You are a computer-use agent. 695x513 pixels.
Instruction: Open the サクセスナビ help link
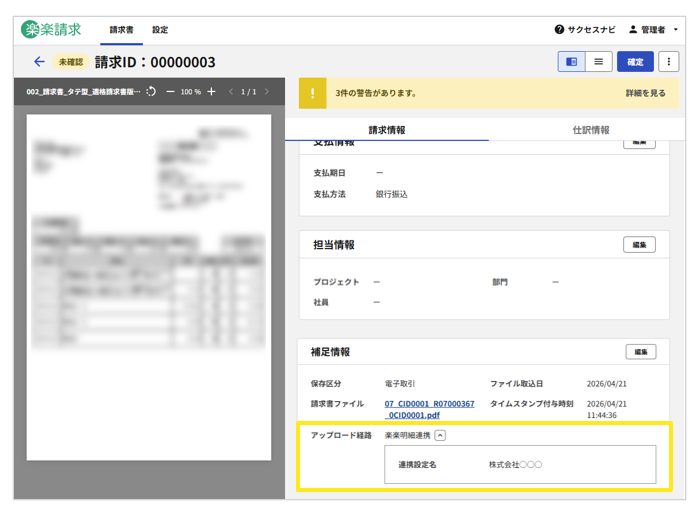[x=585, y=29]
